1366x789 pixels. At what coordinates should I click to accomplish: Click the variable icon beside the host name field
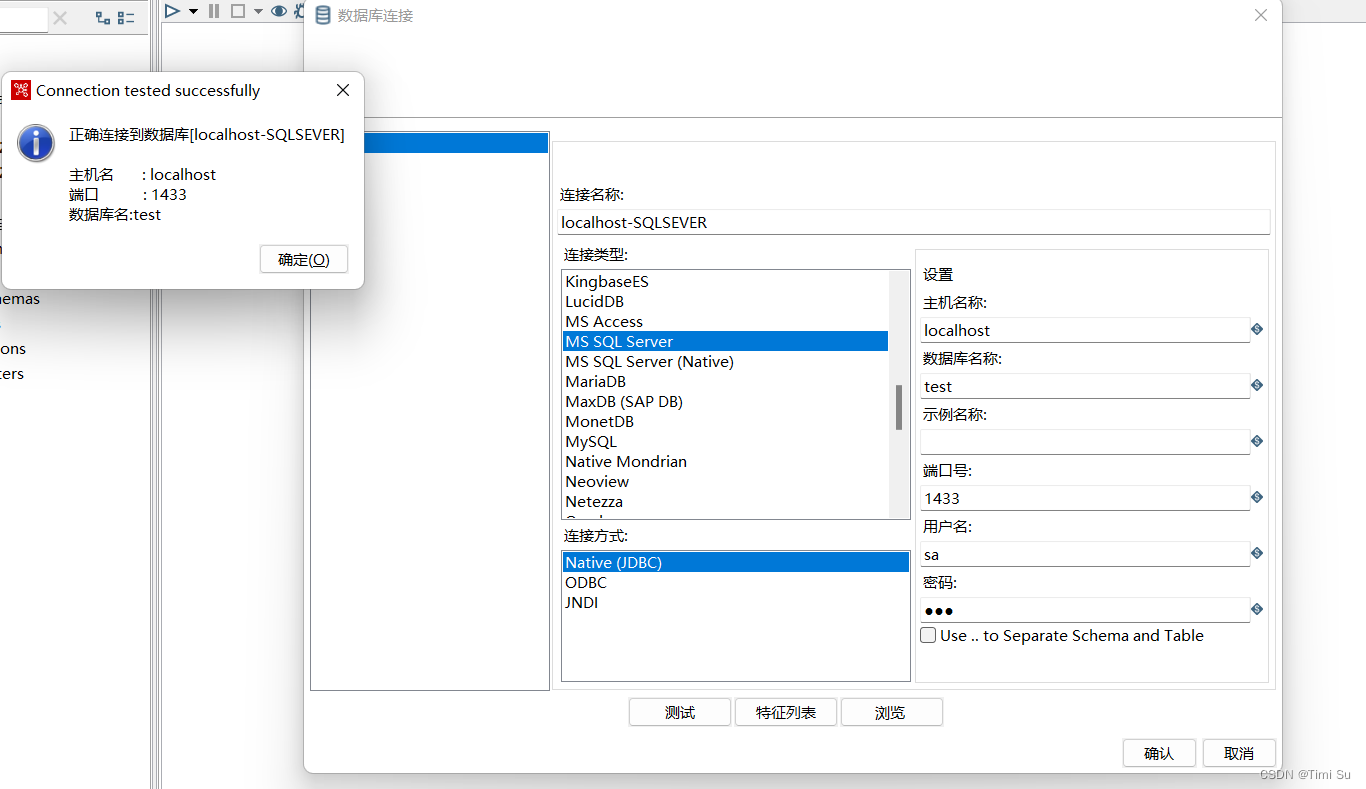coord(1257,329)
